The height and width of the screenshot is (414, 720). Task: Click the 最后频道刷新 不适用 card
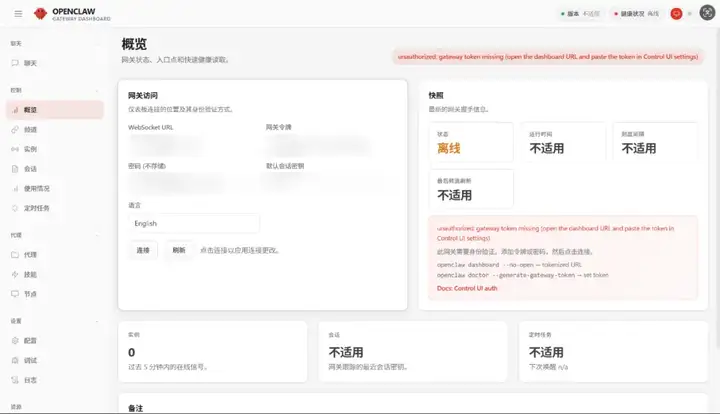(471, 189)
